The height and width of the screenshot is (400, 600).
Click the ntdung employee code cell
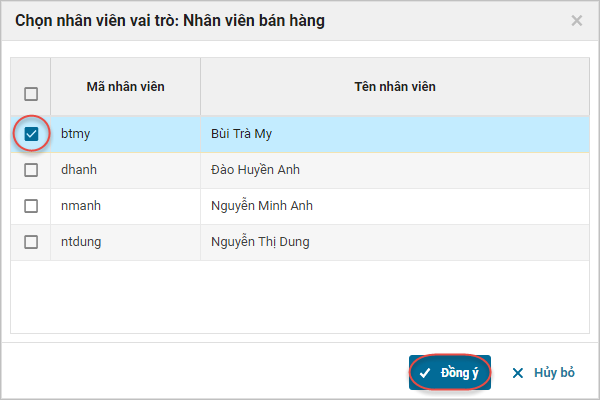pyautogui.click(x=81, y=241)
